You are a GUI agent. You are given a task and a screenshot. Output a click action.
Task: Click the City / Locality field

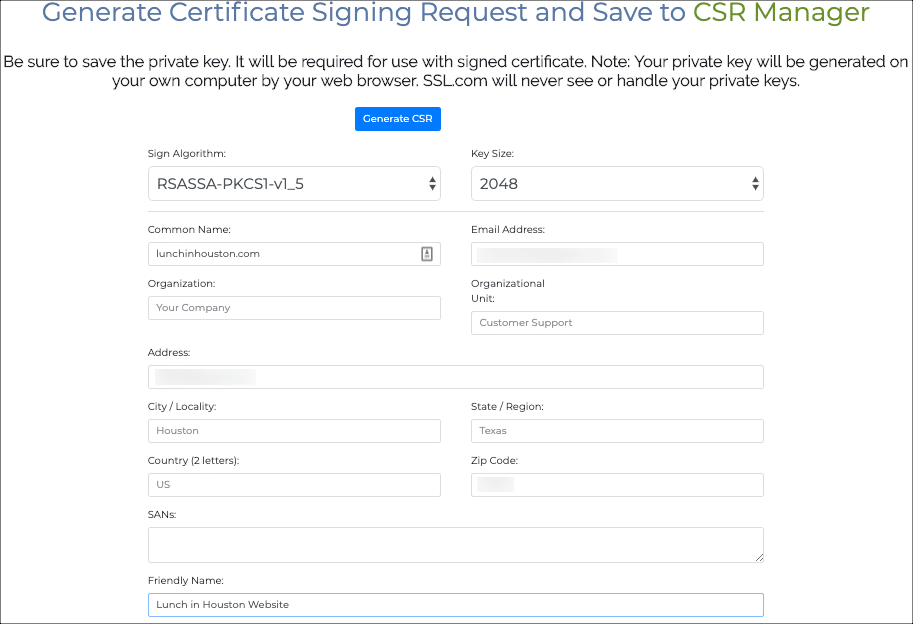tap(294, 431)
